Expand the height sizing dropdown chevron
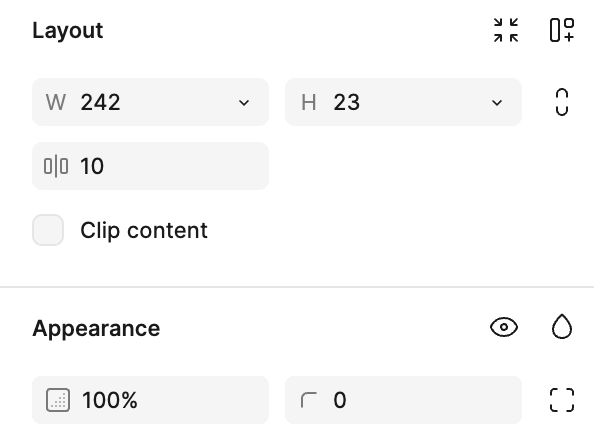594x442 pixels. 497,102
